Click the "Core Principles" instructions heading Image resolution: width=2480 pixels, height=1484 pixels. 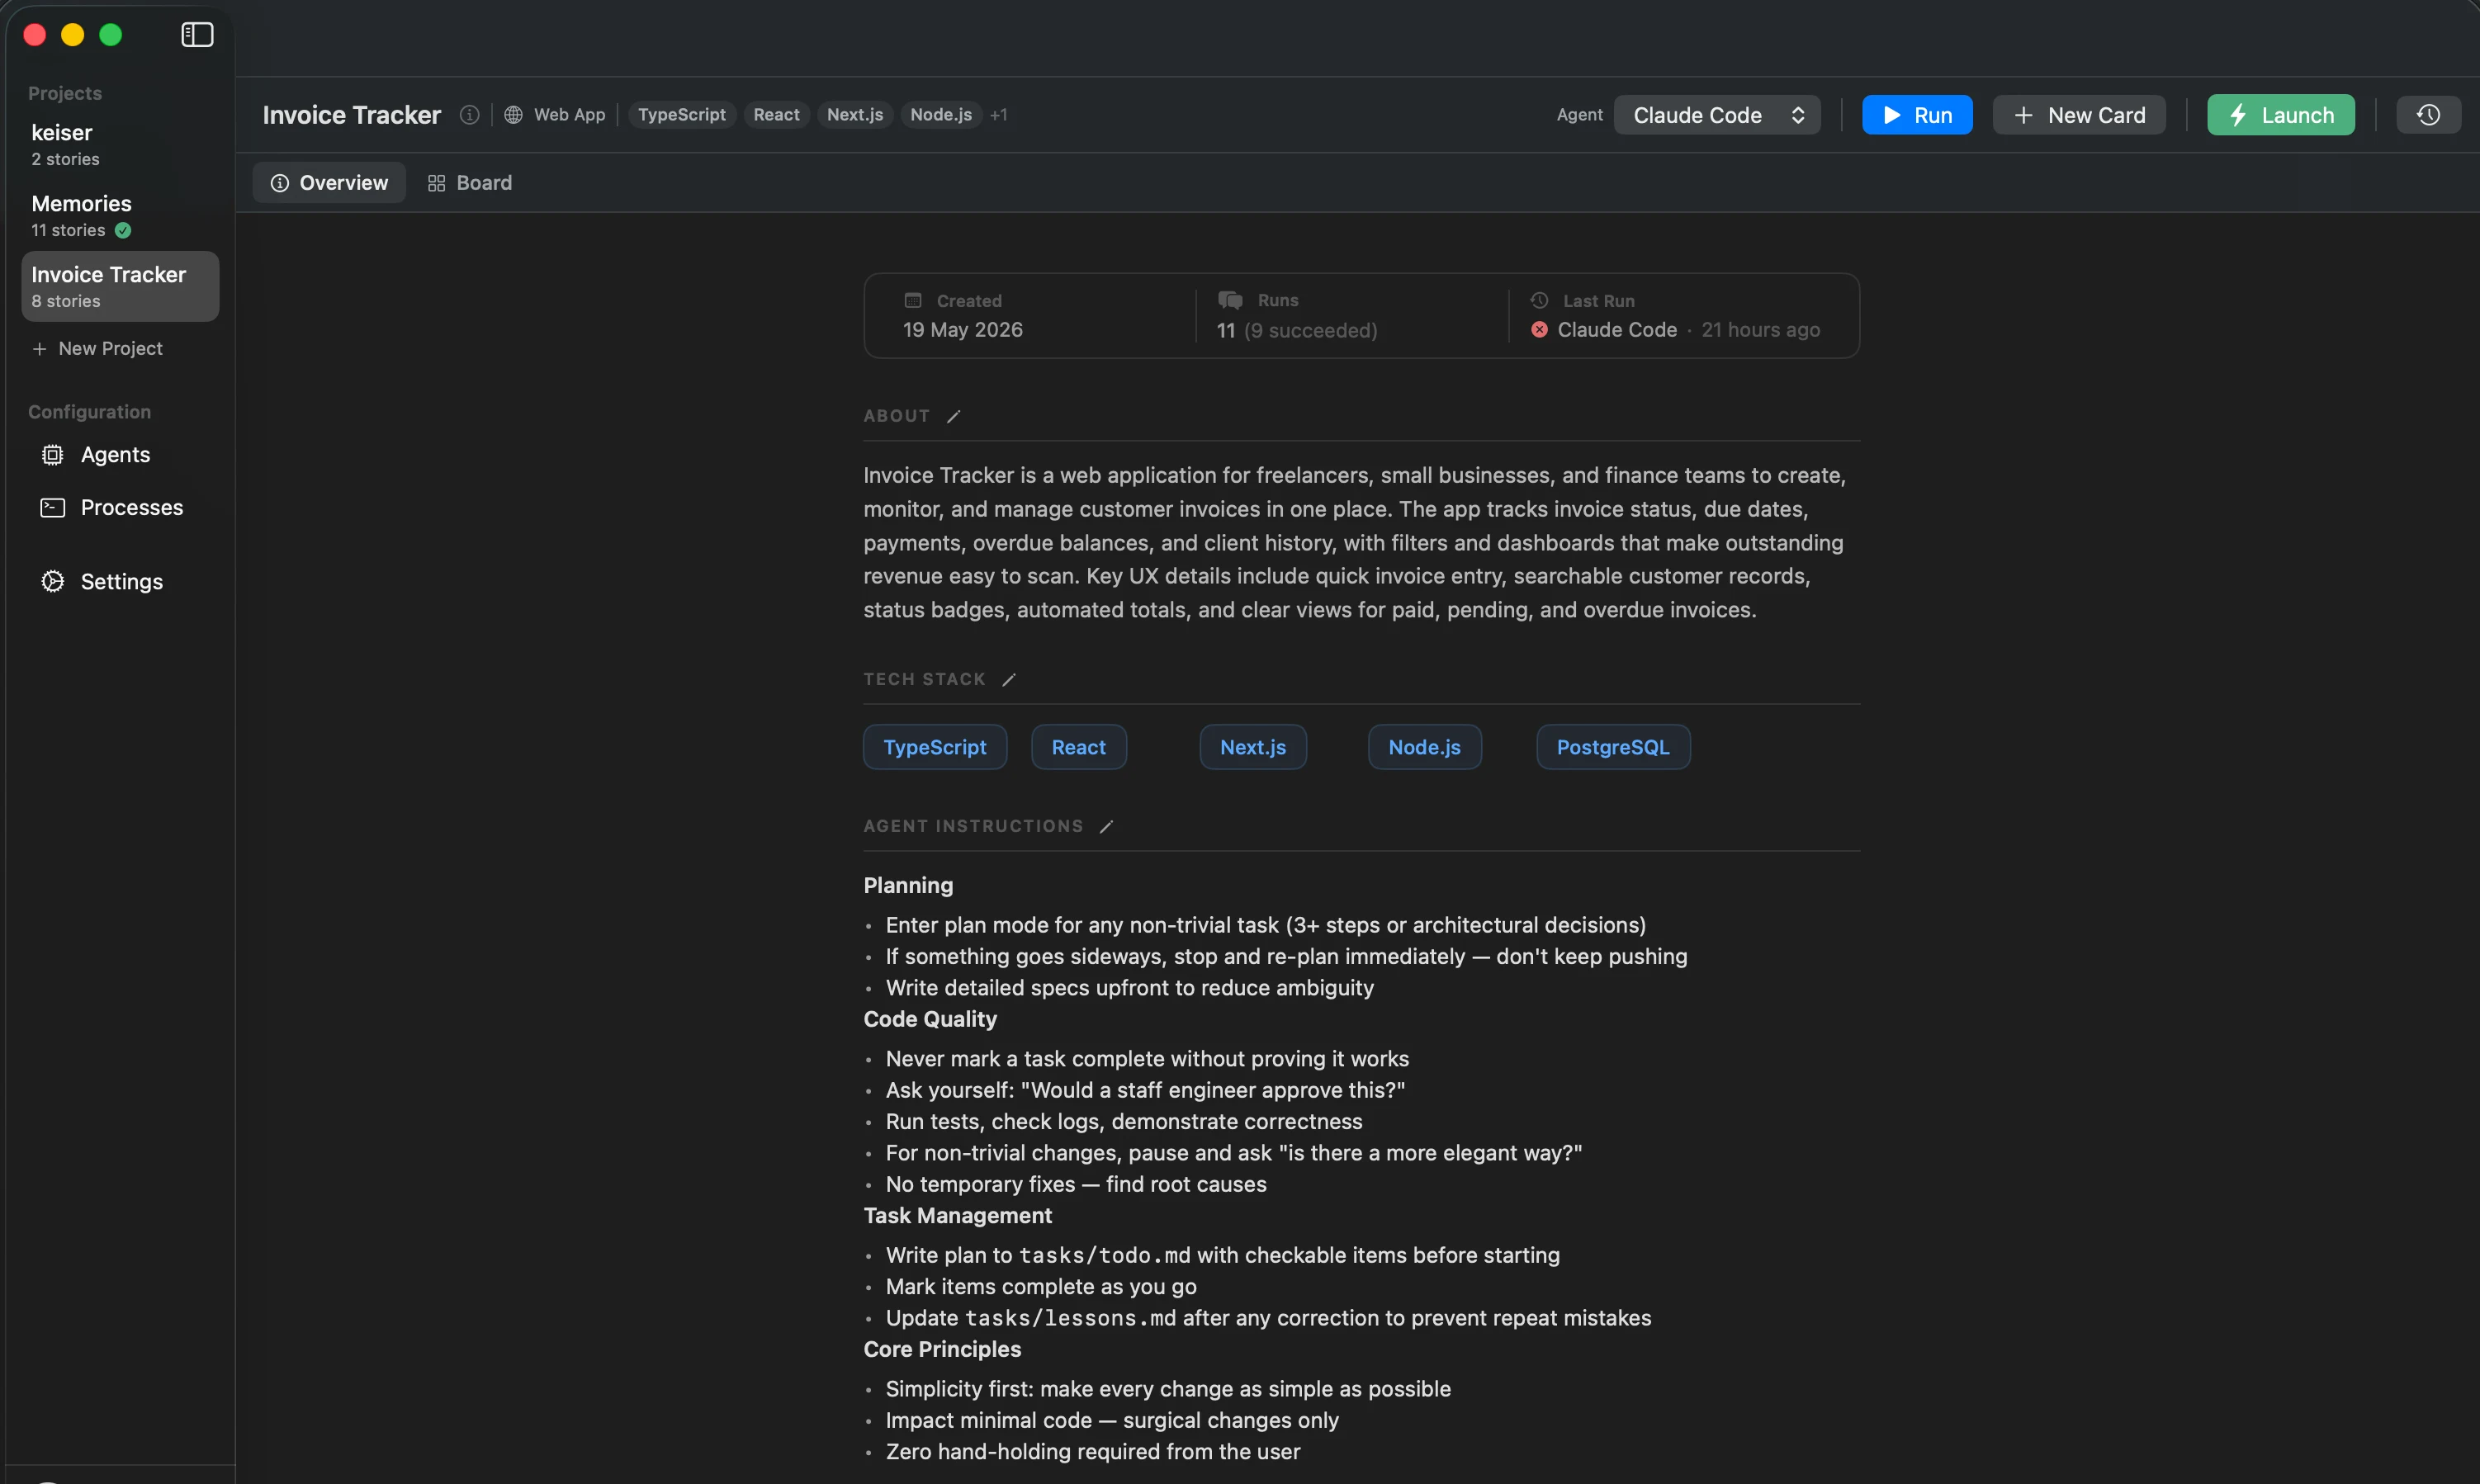pos(942,1350)
